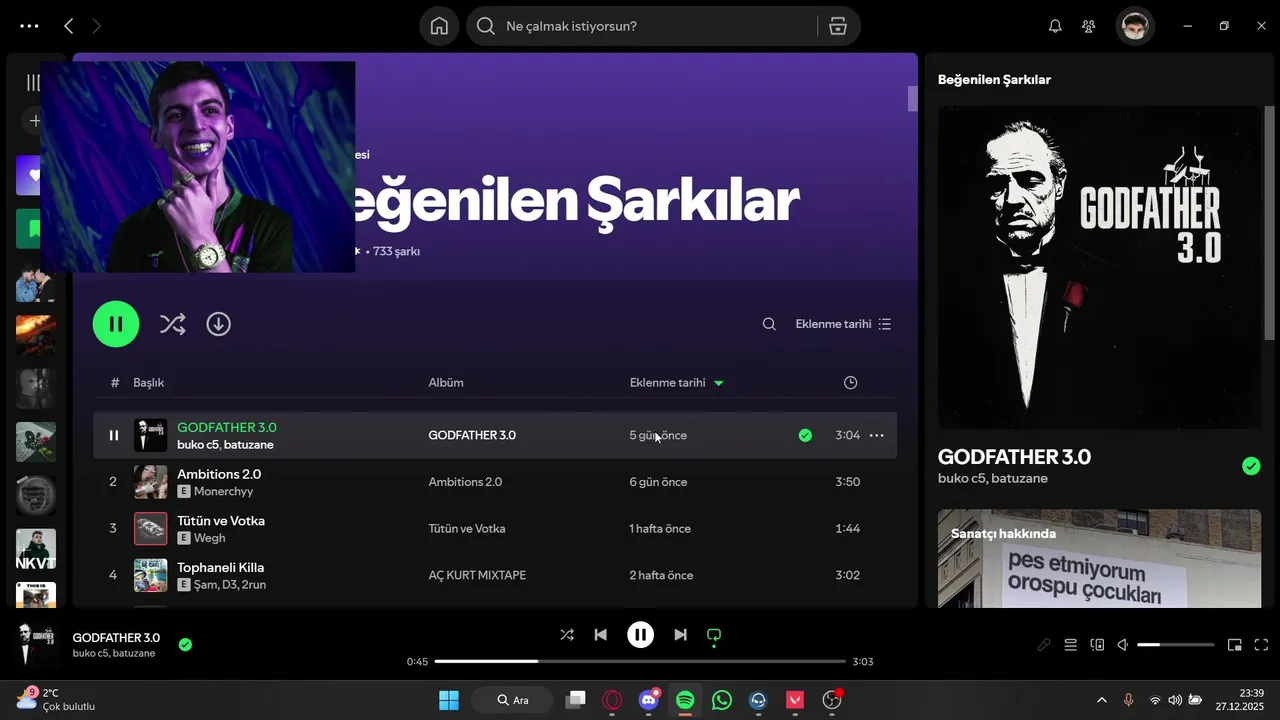Screen dimensions: 1280x720
Task: Open artist Monerchyy link
Action: [x=223, y=491]
